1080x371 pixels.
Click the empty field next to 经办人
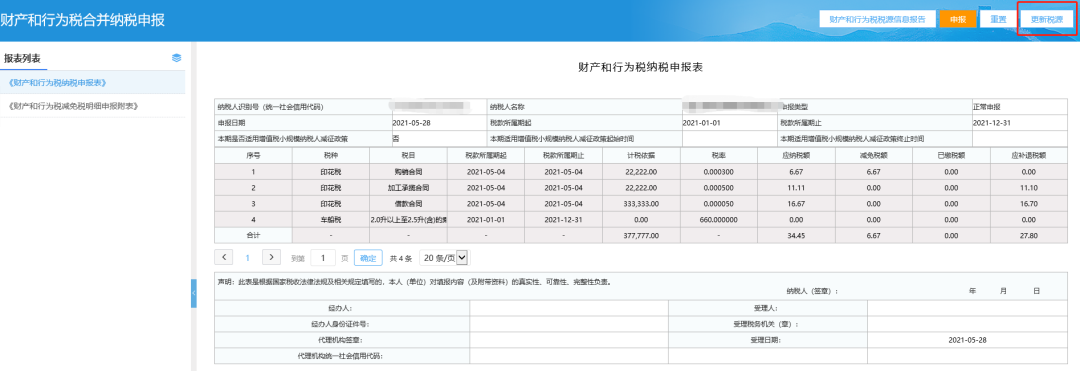pos(569,309)
